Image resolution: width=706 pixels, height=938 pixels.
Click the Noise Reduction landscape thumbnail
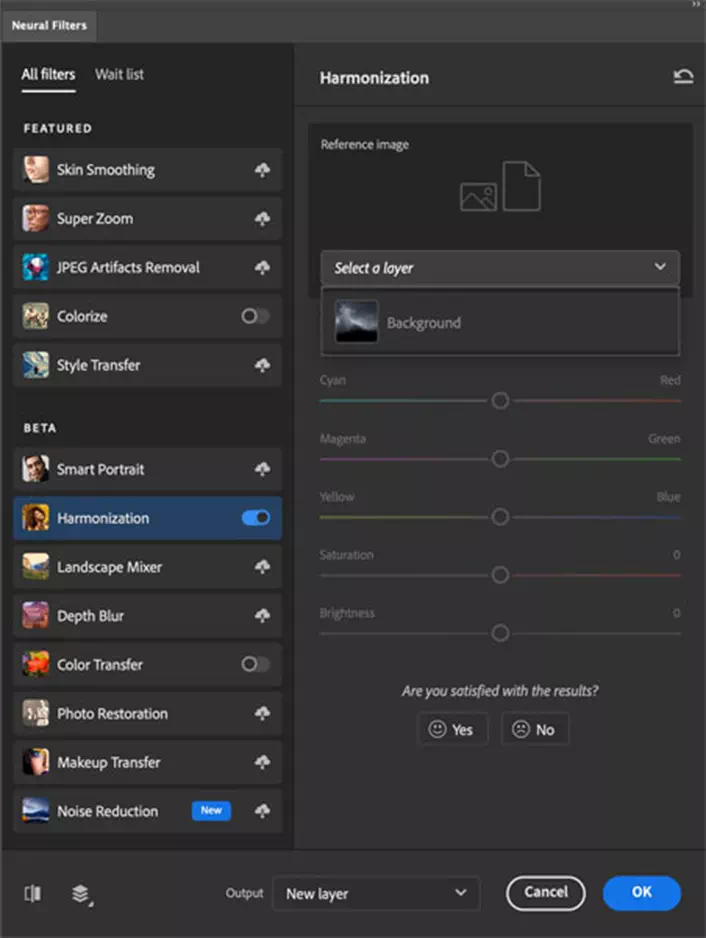(x=35, y=811)
